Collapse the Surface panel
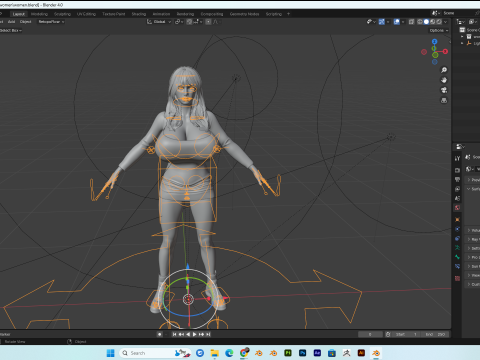 472,189
